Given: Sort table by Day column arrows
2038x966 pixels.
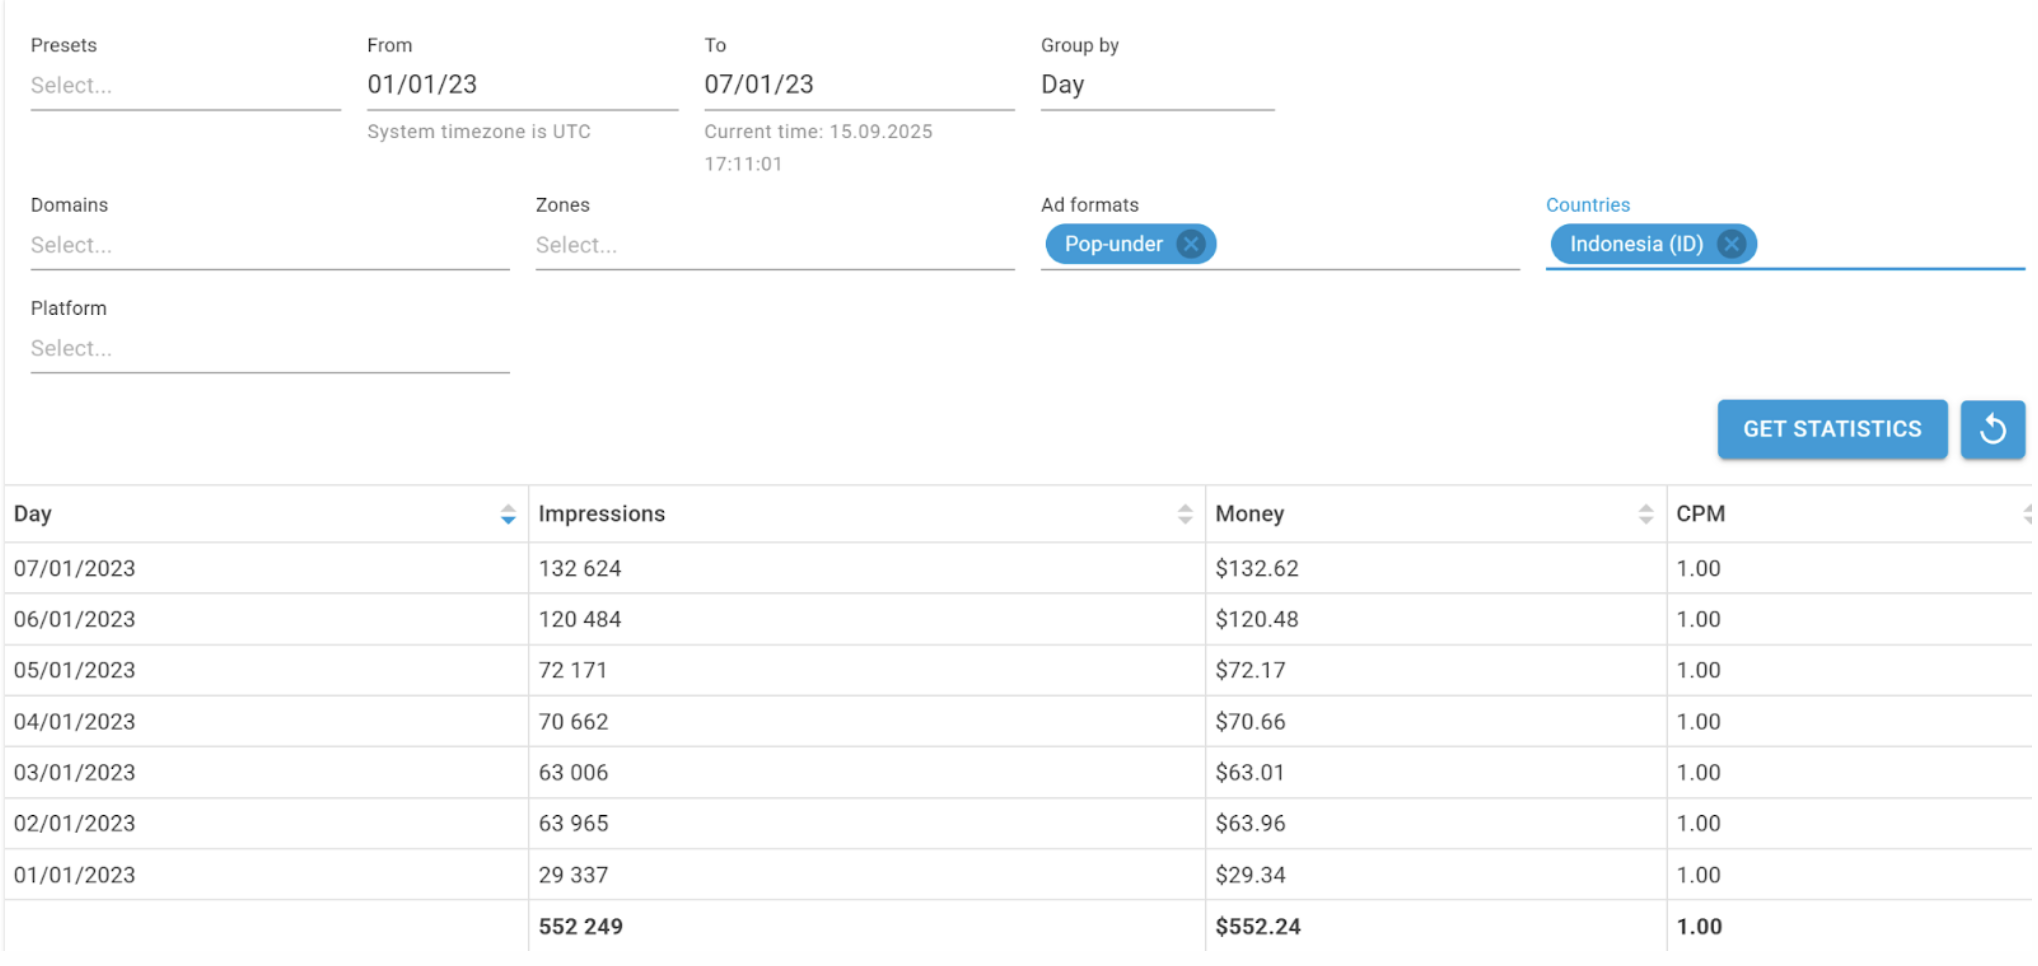Looking at the screenshot, I should (508, 514).
